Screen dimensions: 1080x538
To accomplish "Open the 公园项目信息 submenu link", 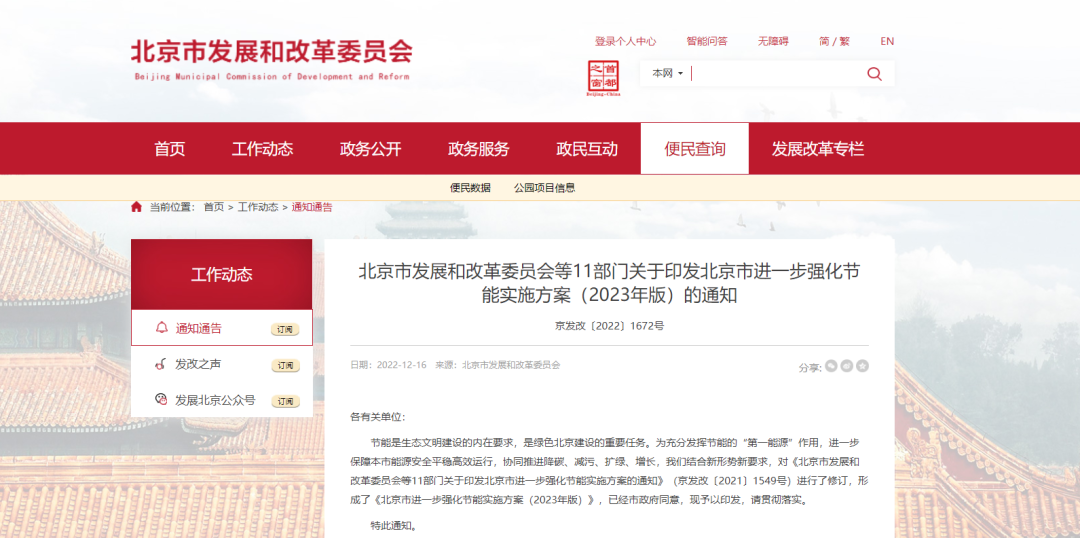I will pyautogui.click(x=544, y=187).
